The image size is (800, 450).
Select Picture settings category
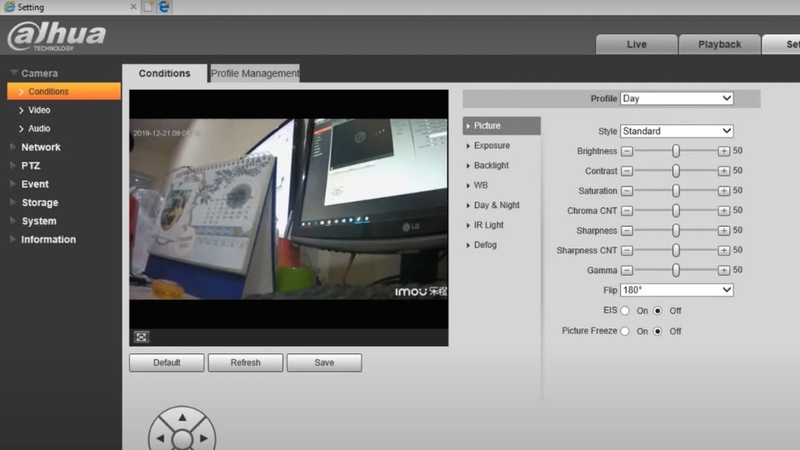click(502, 126)
